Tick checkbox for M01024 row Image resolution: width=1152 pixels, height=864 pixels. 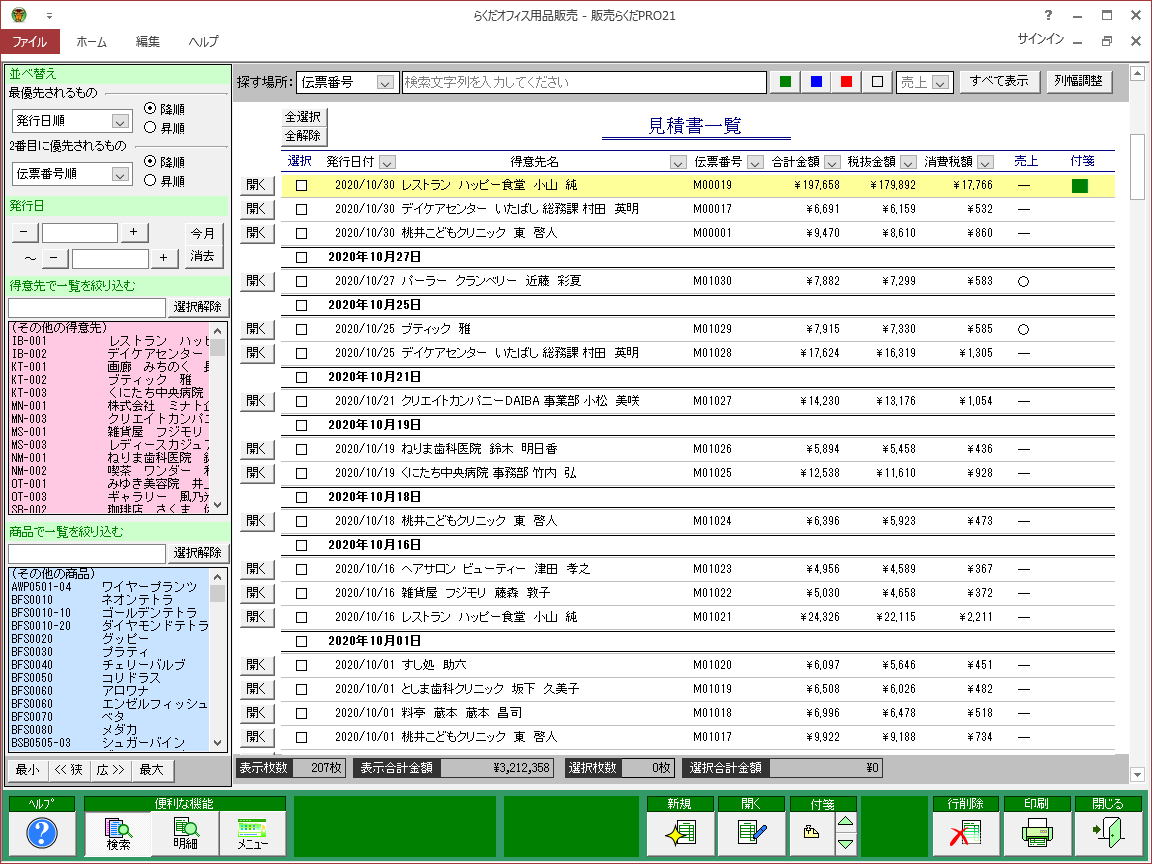pyautogui.click(x=301, y=521)
